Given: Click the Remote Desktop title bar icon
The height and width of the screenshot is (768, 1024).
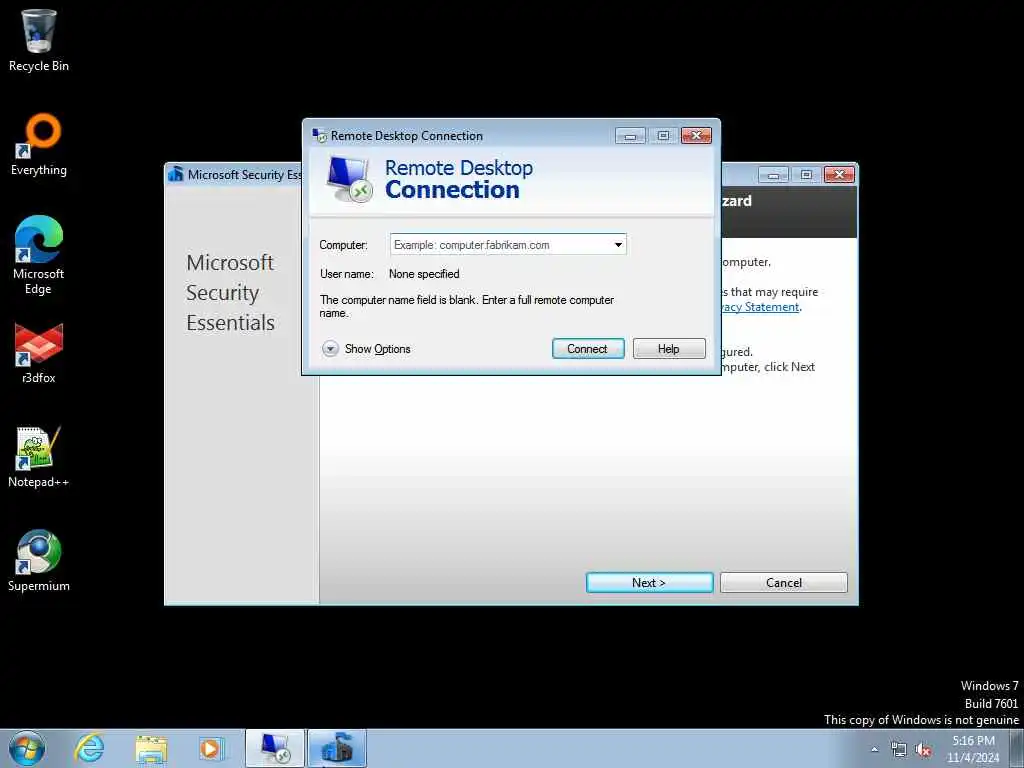Looking at the screenshot, I should coord(319,135).
